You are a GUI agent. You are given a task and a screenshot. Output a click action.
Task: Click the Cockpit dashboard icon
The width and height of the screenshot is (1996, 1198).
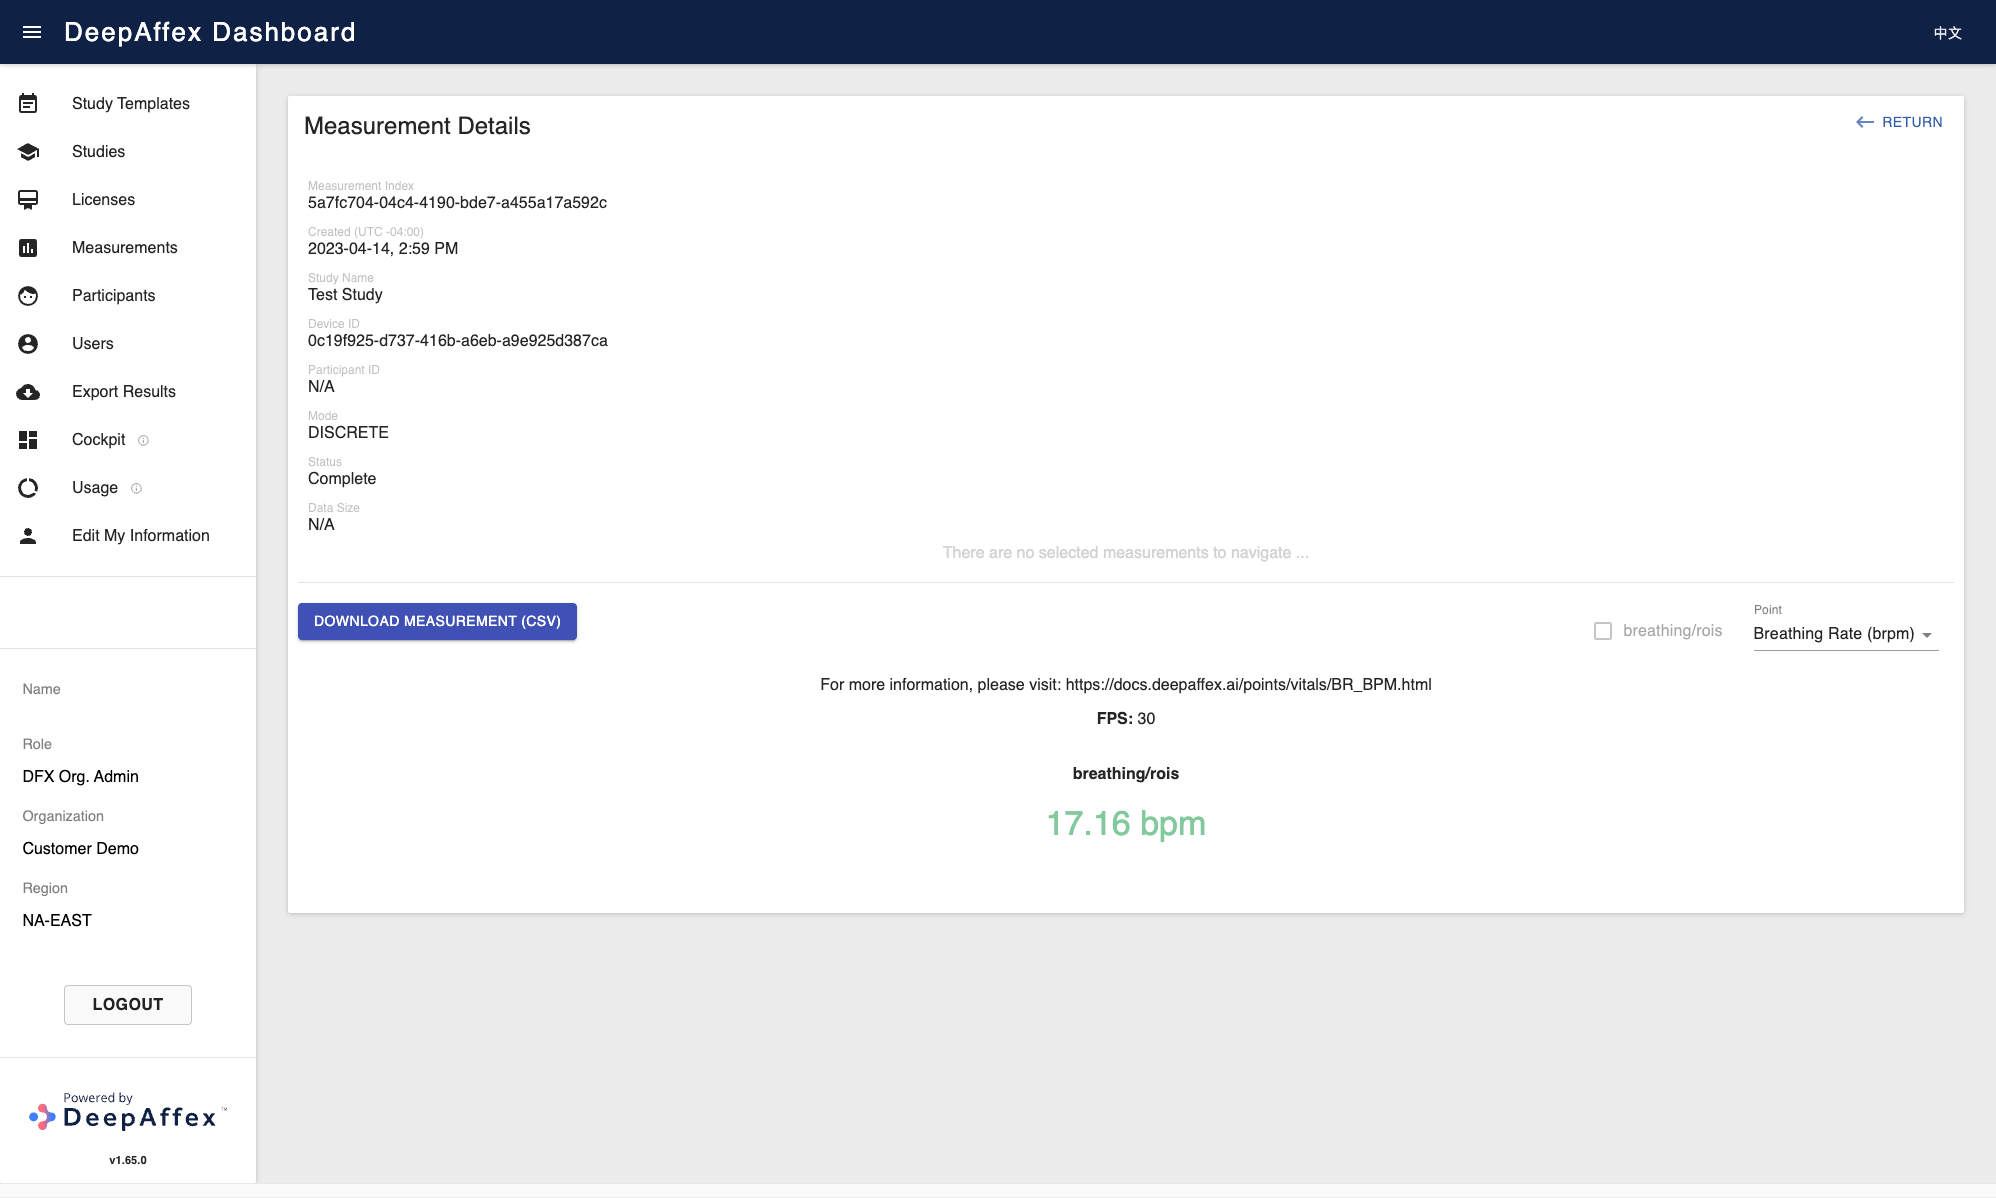click(28, 440)
